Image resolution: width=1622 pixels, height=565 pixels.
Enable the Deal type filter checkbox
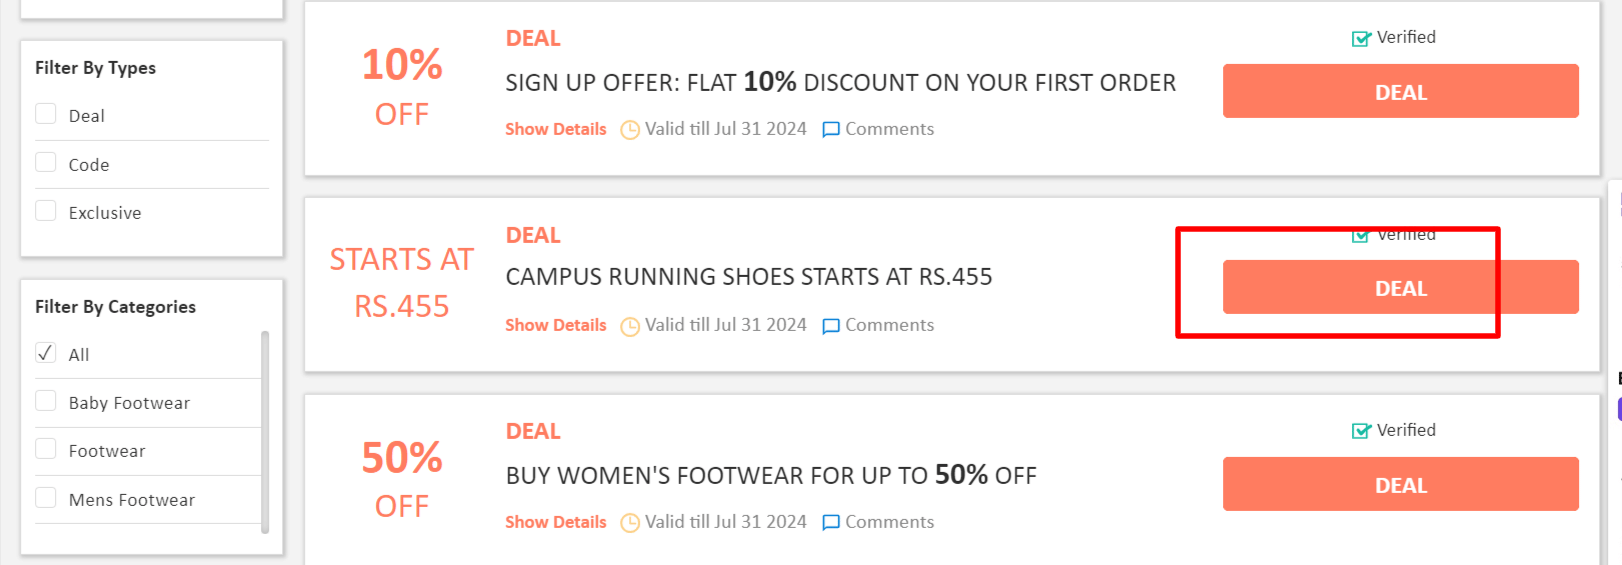click(46, 114)
